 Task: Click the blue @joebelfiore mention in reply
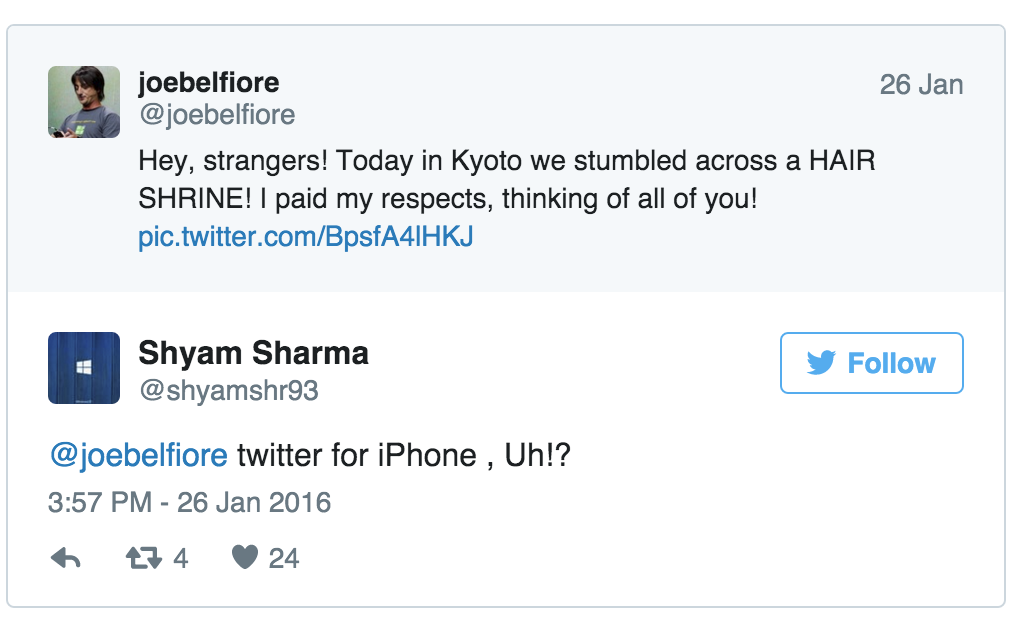(x=138, y=456)
